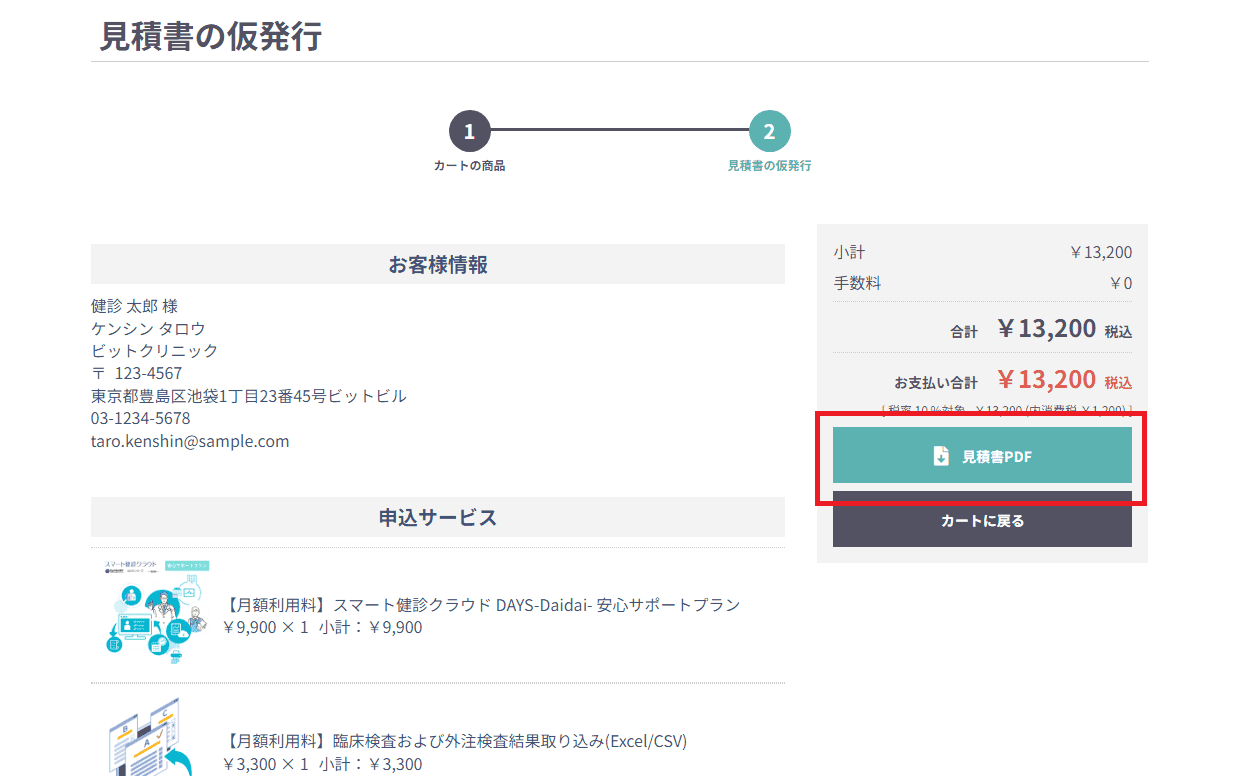This screenshot has height=776, width=1251.
Task: Select the step 1 circle in the progress bar
Action: 470,131
